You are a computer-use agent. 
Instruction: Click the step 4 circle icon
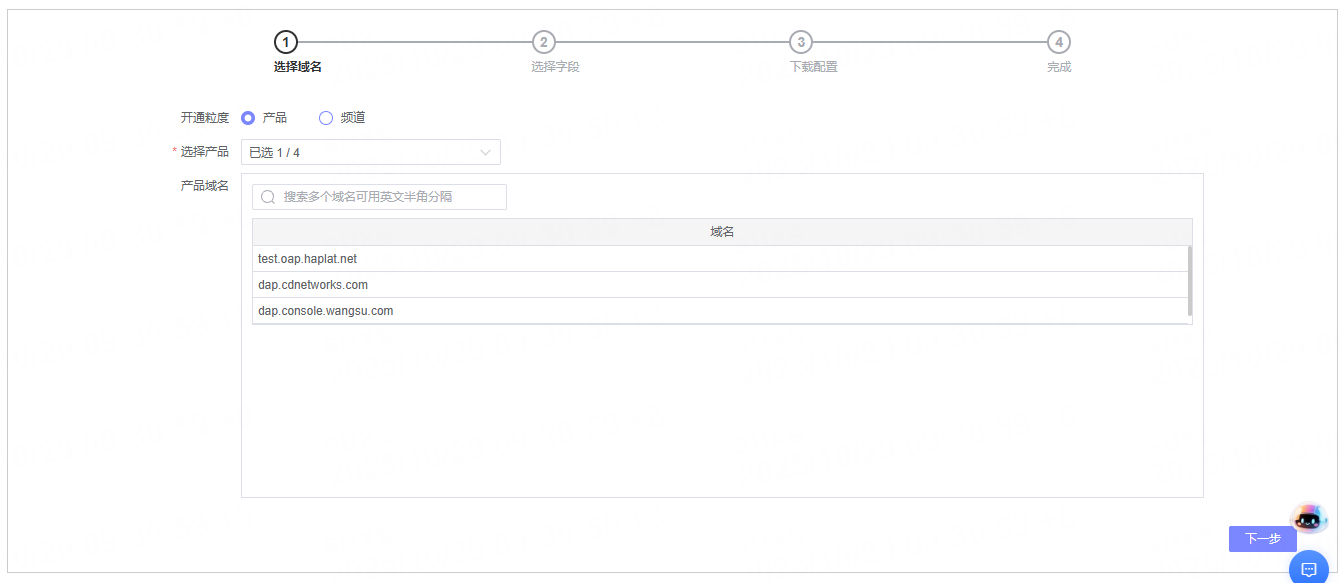[1059, 42]
